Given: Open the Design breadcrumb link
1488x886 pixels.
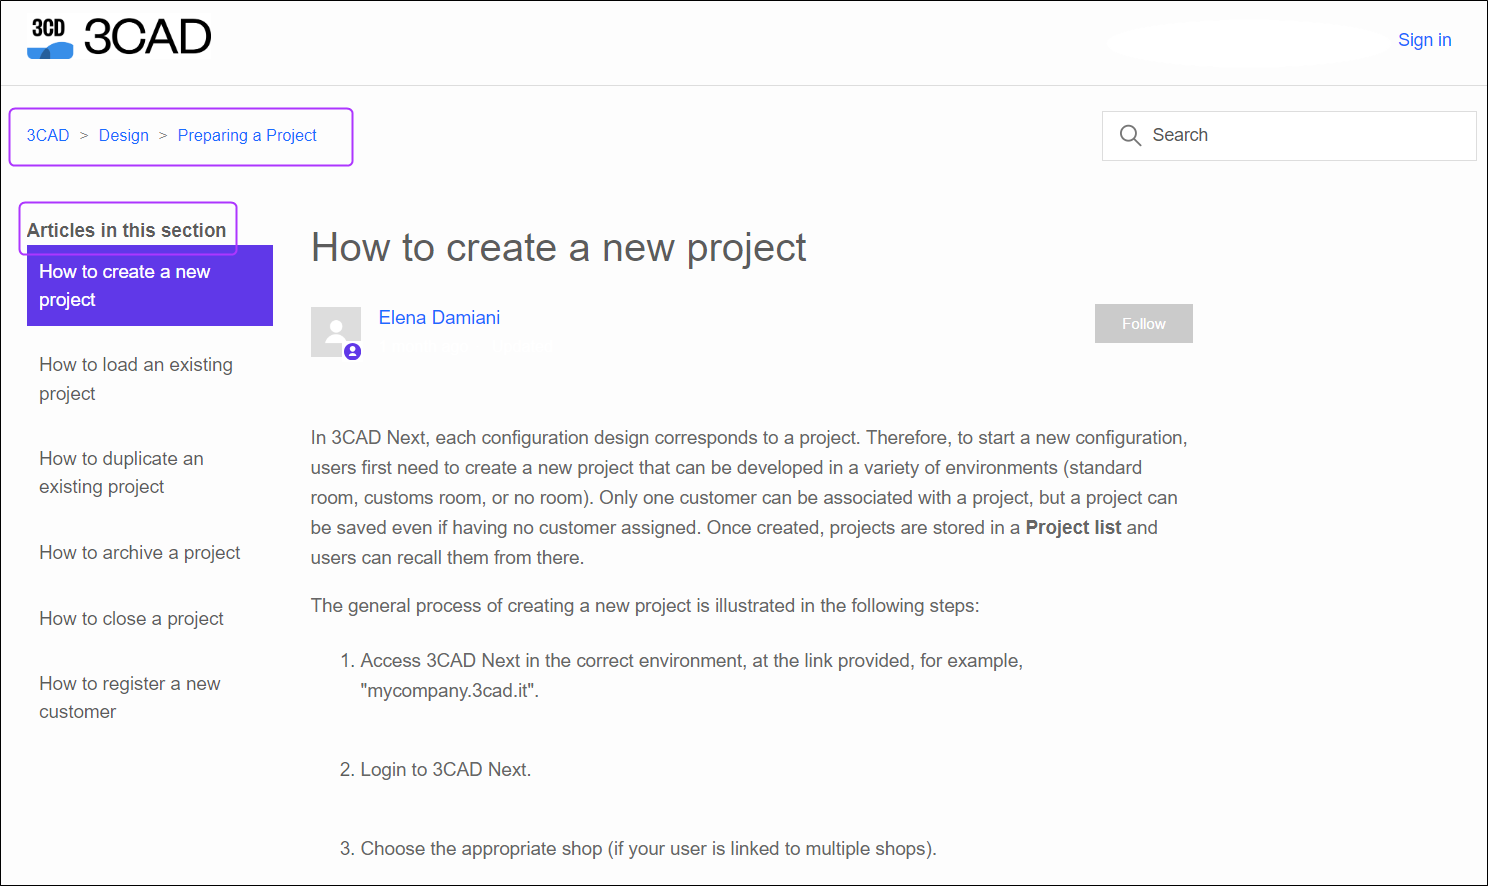Looking at the screenshot, I should point(124,135).
